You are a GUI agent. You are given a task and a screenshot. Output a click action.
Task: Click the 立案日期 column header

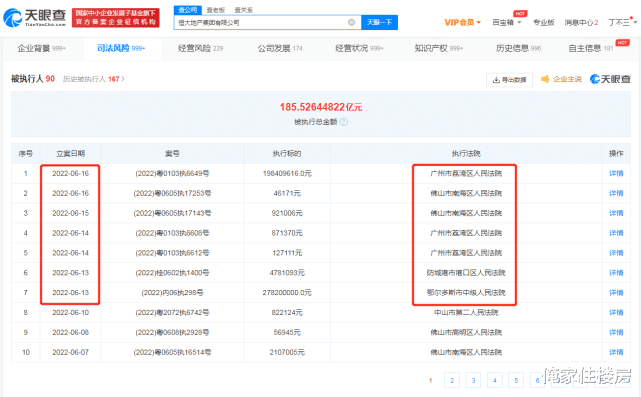coord(71,153)
